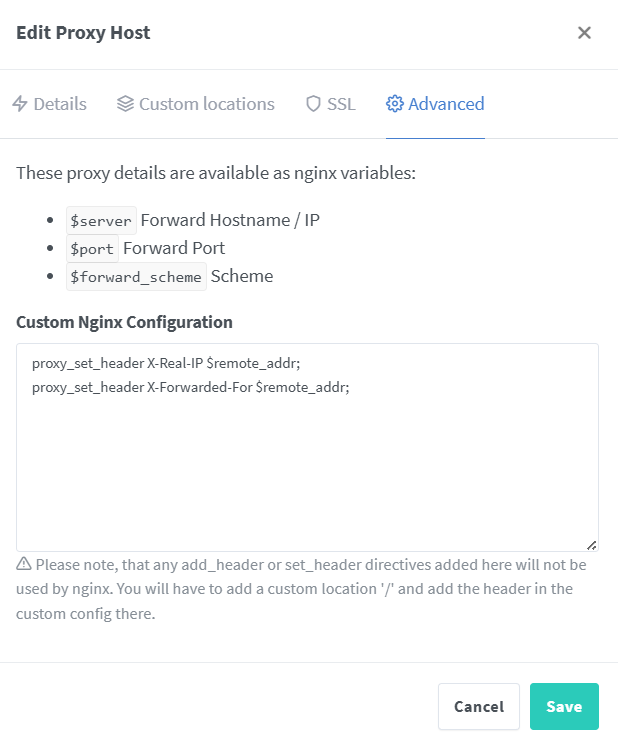Click the stacked layers icon for Custom locations
Screen dimensions: 618x747
point(125,104)
